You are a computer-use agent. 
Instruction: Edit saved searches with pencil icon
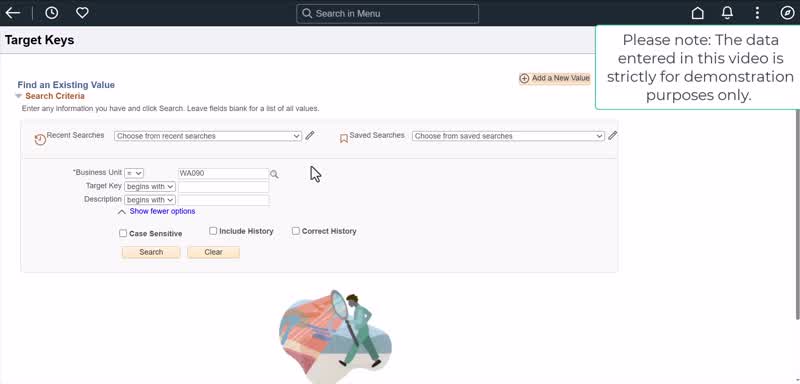pos(613,136)
